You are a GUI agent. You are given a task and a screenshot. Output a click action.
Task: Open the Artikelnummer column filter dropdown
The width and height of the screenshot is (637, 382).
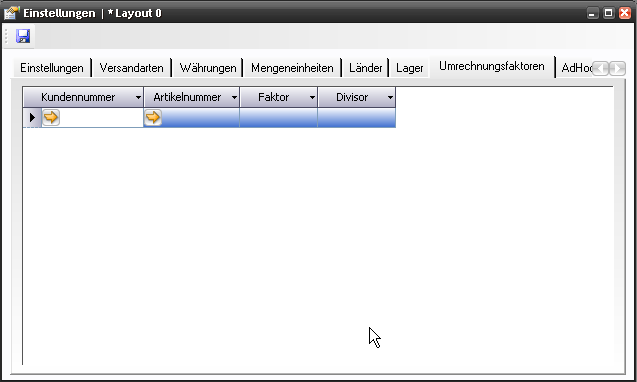(x=234, y=97)
